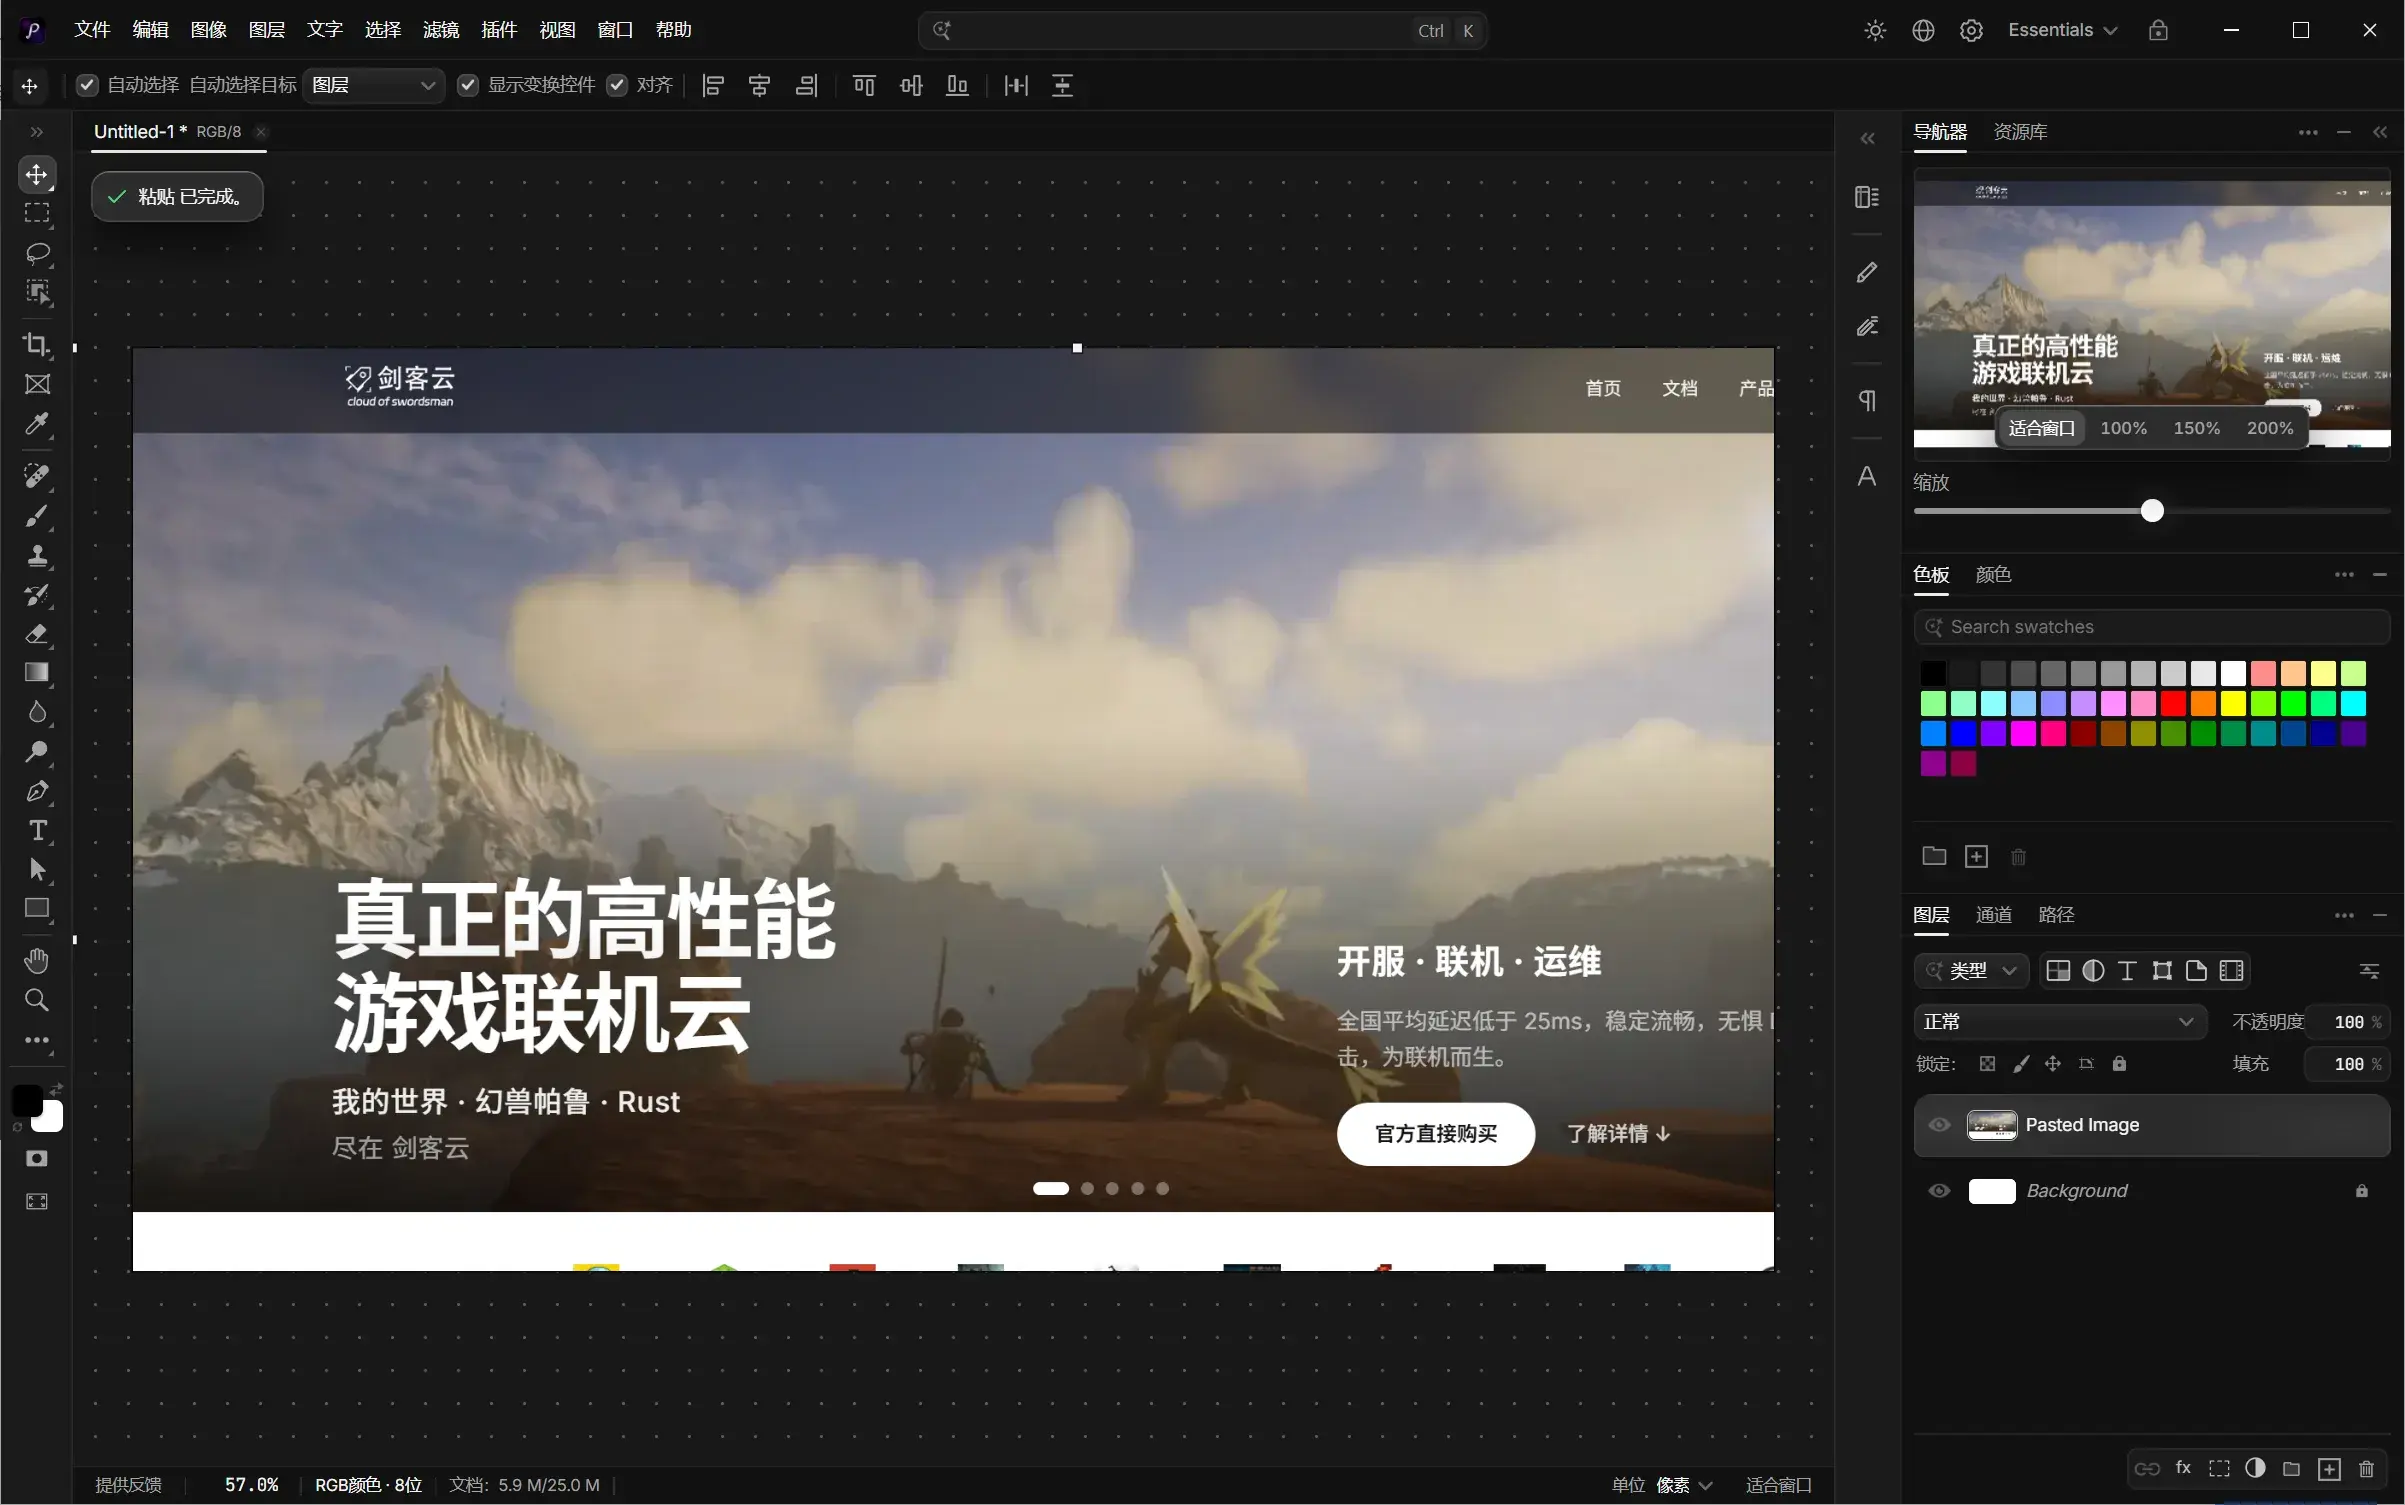Hide the Background layer
2405x1505 pixels.
coord(1939,1191)
